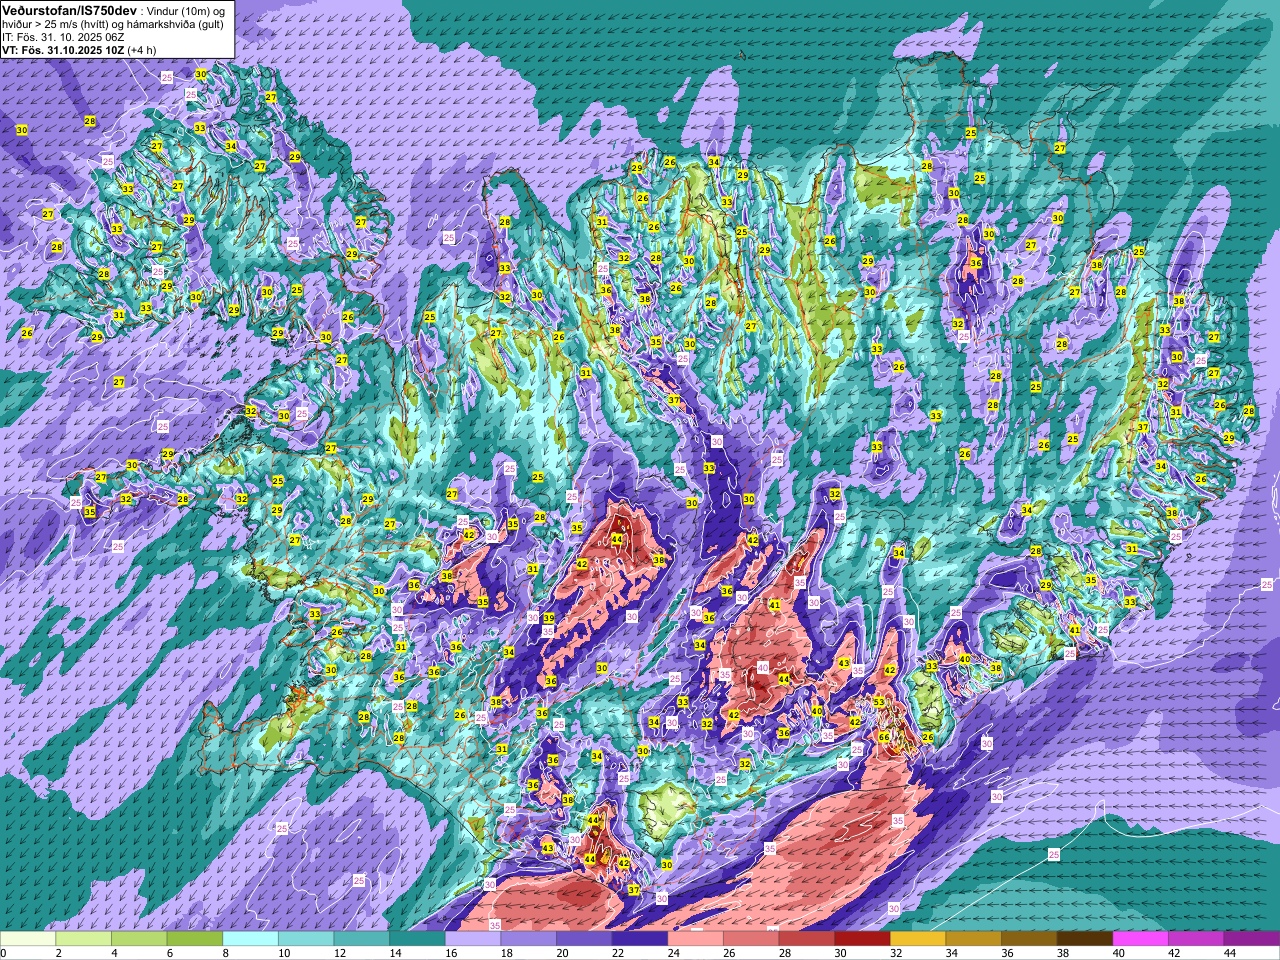Click the 20–22 violet legend swatch
1280x960 pixels.
click(584, 939)
